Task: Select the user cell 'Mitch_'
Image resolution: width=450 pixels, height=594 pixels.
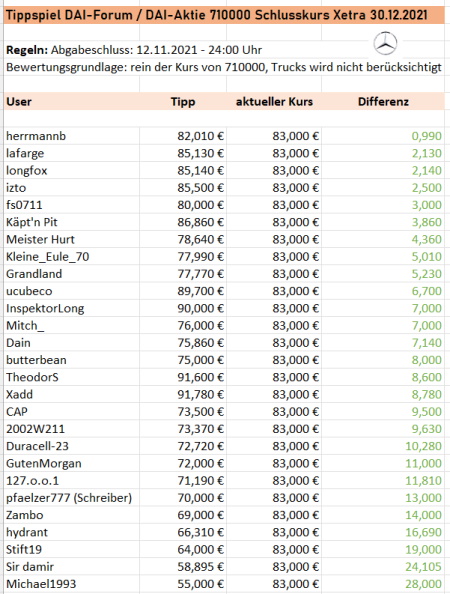Action: click(x=25, y=326)
